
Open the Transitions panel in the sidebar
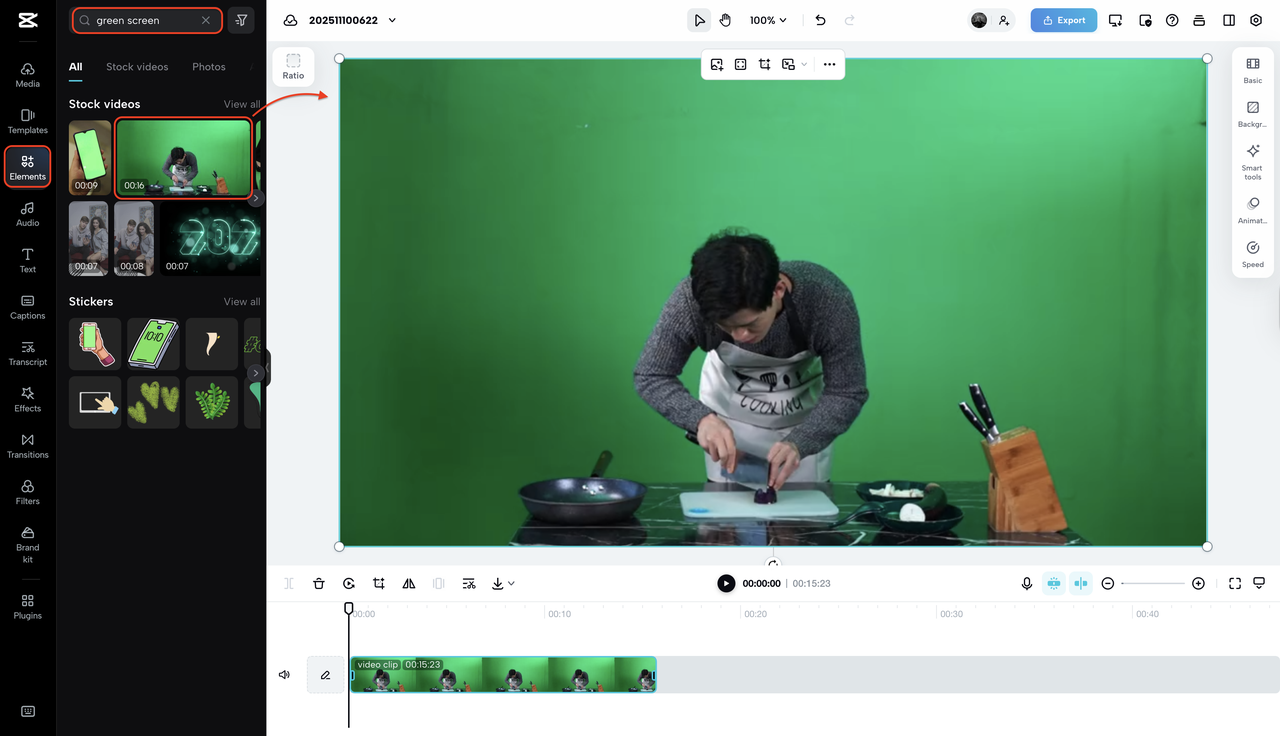(x=27, y=446)
